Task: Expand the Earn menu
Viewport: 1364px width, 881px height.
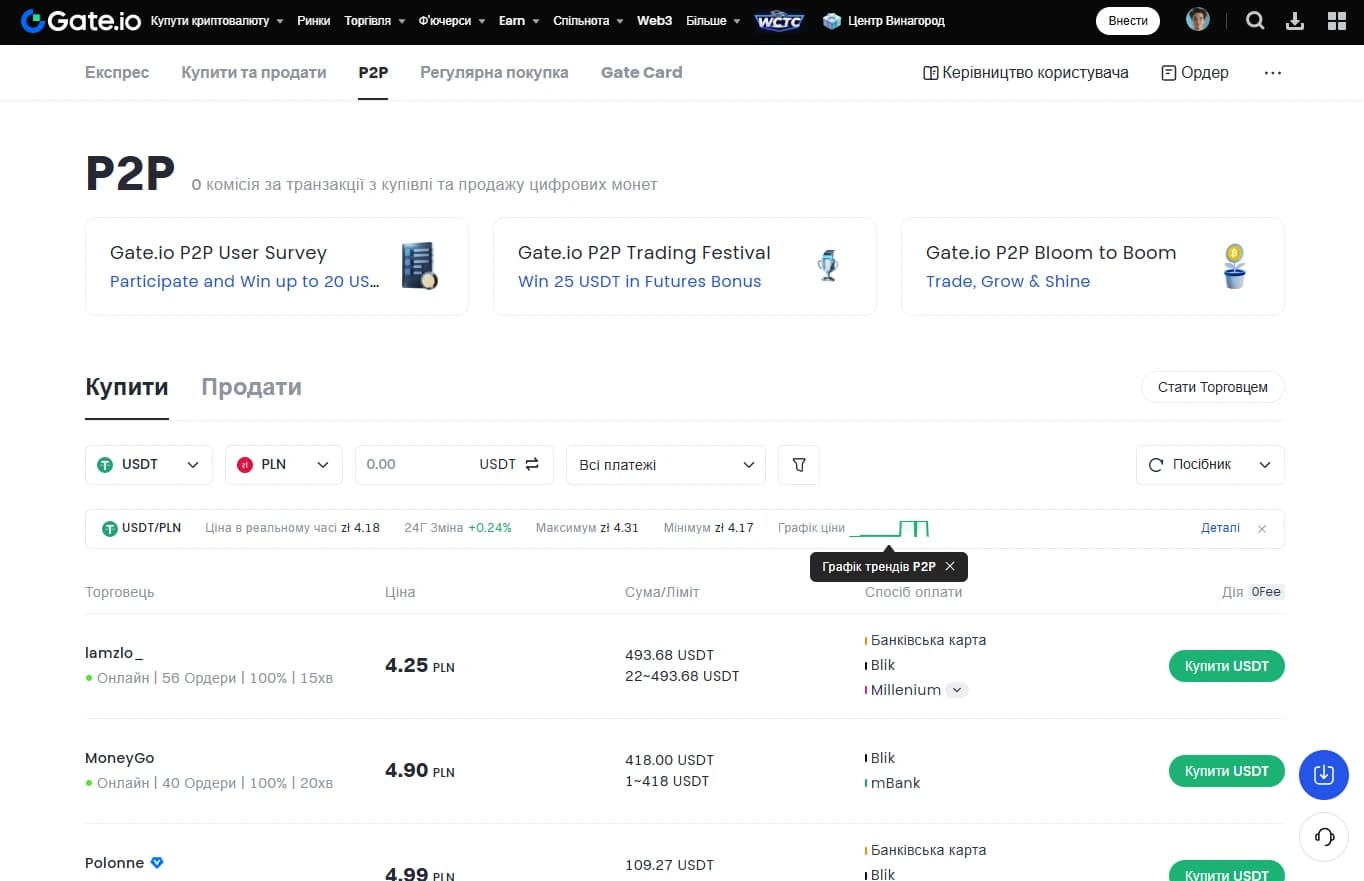Action: pos(519,21)
